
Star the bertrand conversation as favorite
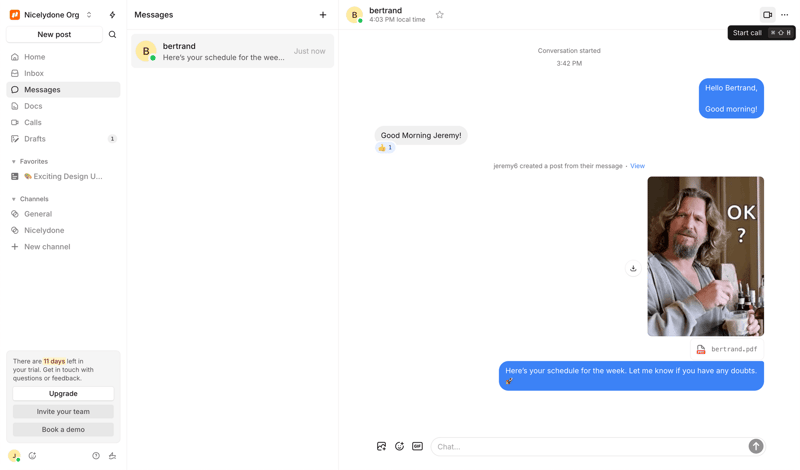coord(439,15)
